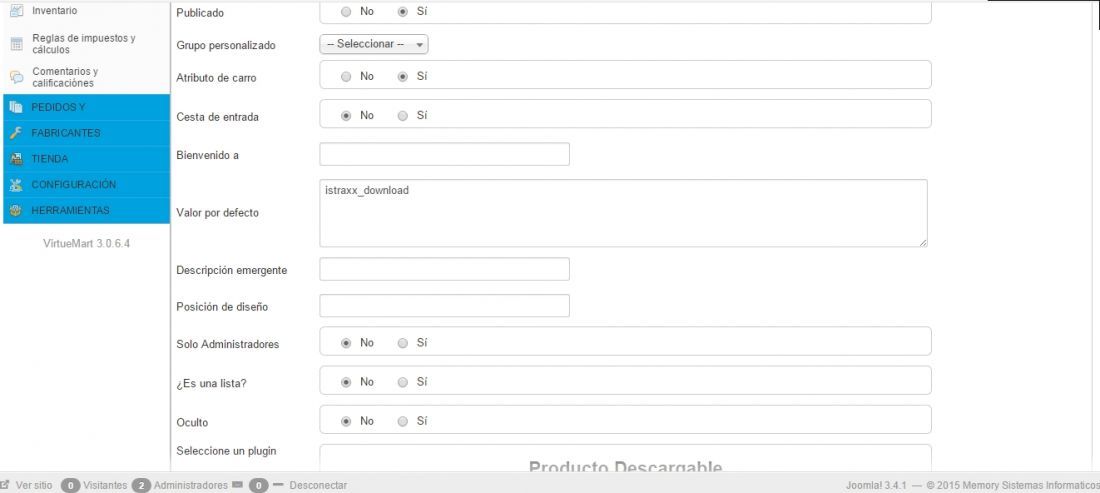Screen dimensions: 1100x493
Task: Click the PEDIDOS Y section icon
Action: point(17,107)
